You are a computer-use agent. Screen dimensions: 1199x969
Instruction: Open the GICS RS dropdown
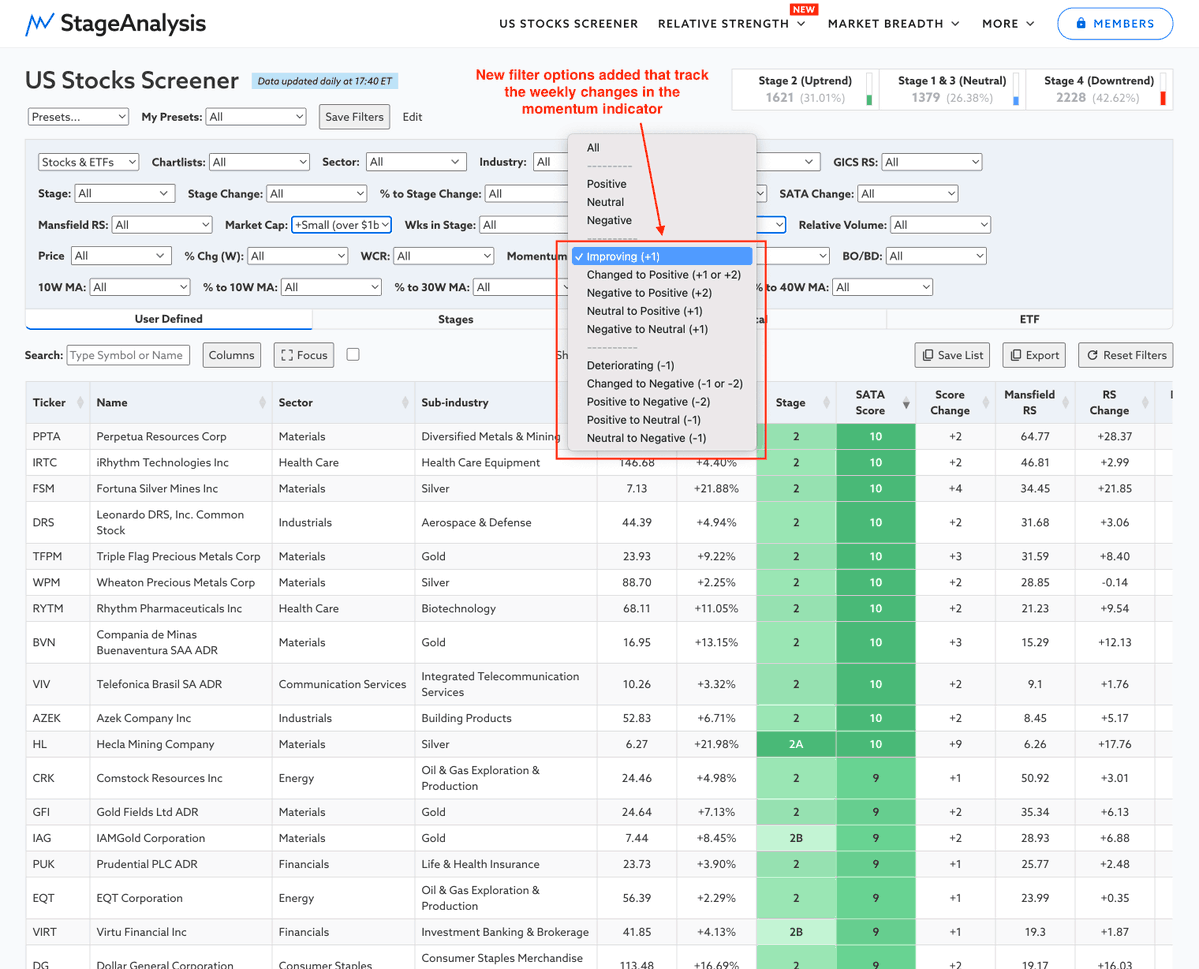point(931,162)
